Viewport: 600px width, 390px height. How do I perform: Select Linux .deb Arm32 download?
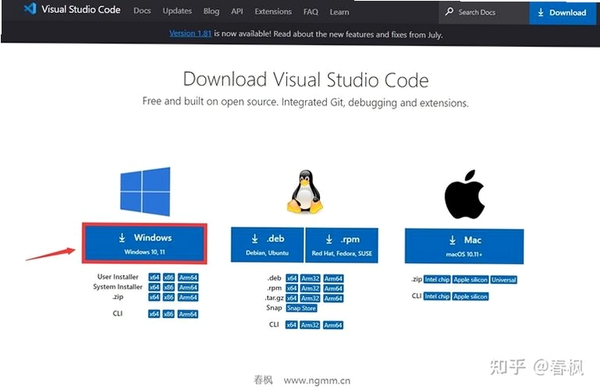pyautogui.click(x=310, y=278)
